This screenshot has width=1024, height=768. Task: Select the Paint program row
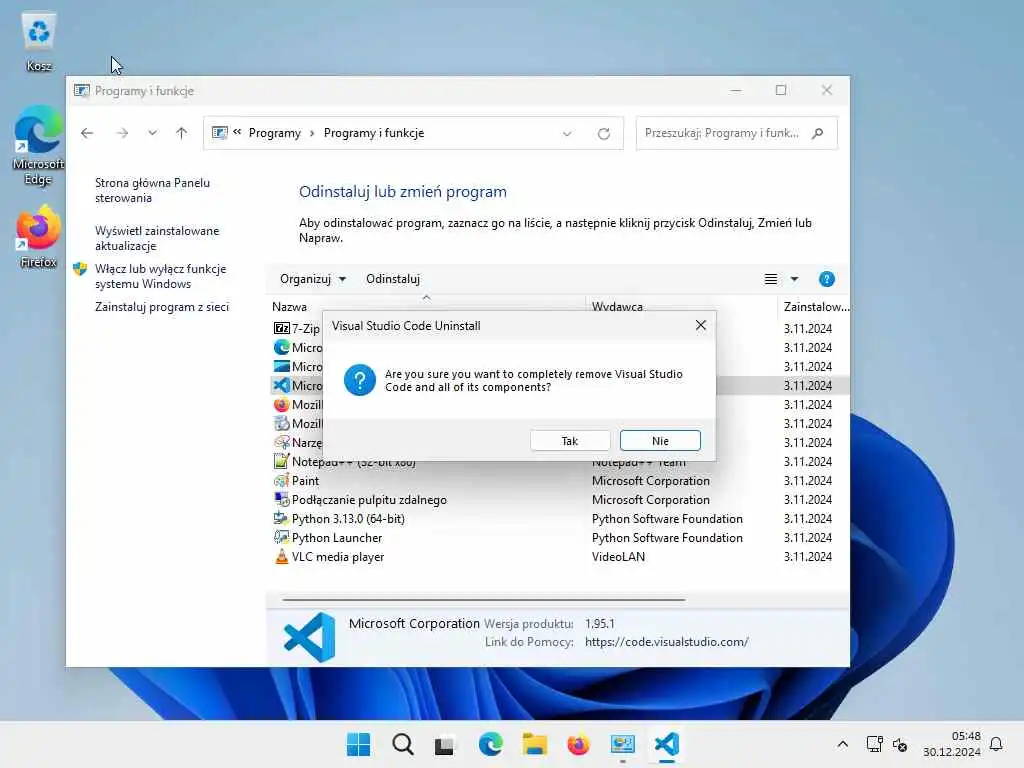tap(560, 481)
